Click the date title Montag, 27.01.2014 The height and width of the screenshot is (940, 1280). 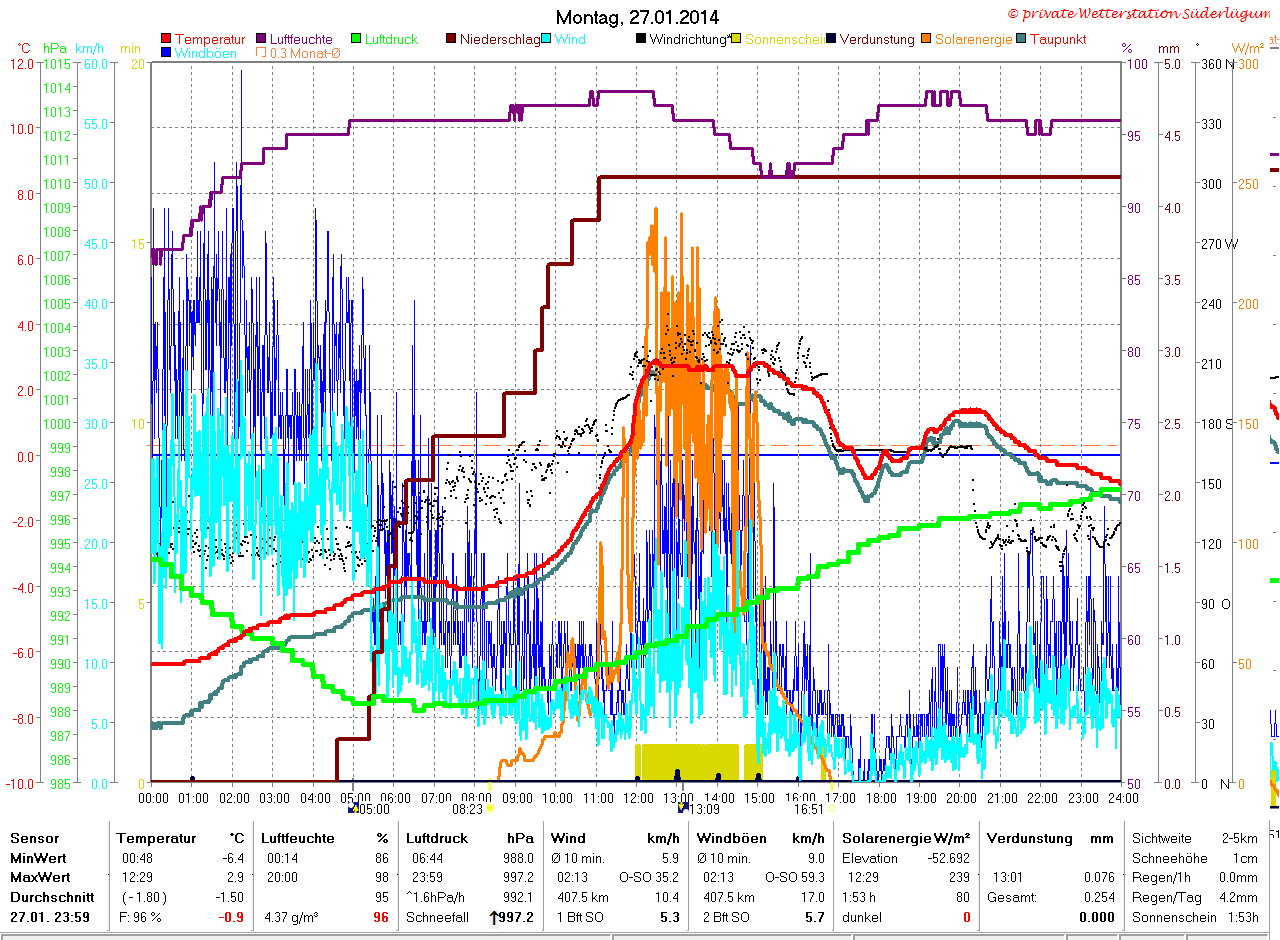click(x=637, y=17)
